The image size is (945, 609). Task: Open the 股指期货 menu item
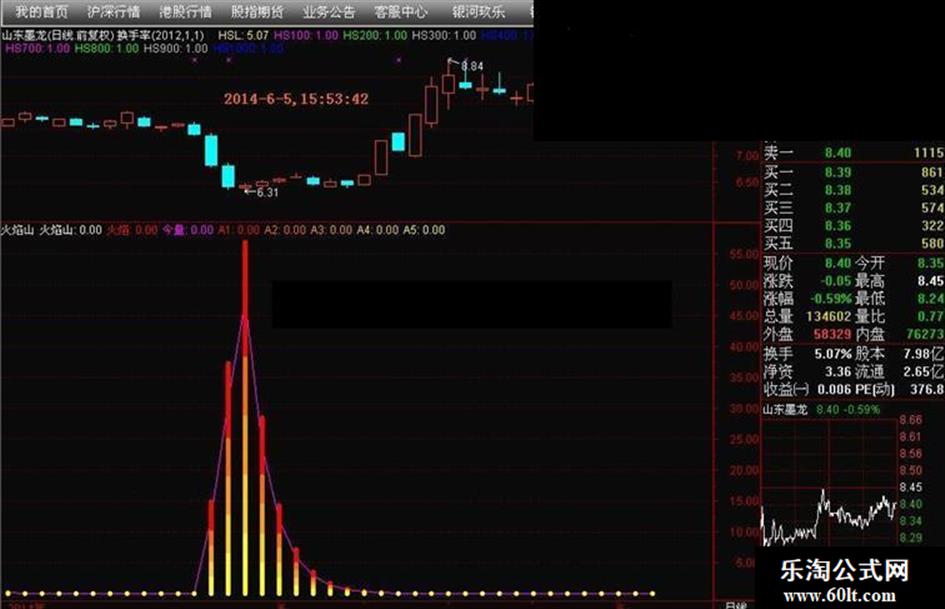tap(257, 11)
